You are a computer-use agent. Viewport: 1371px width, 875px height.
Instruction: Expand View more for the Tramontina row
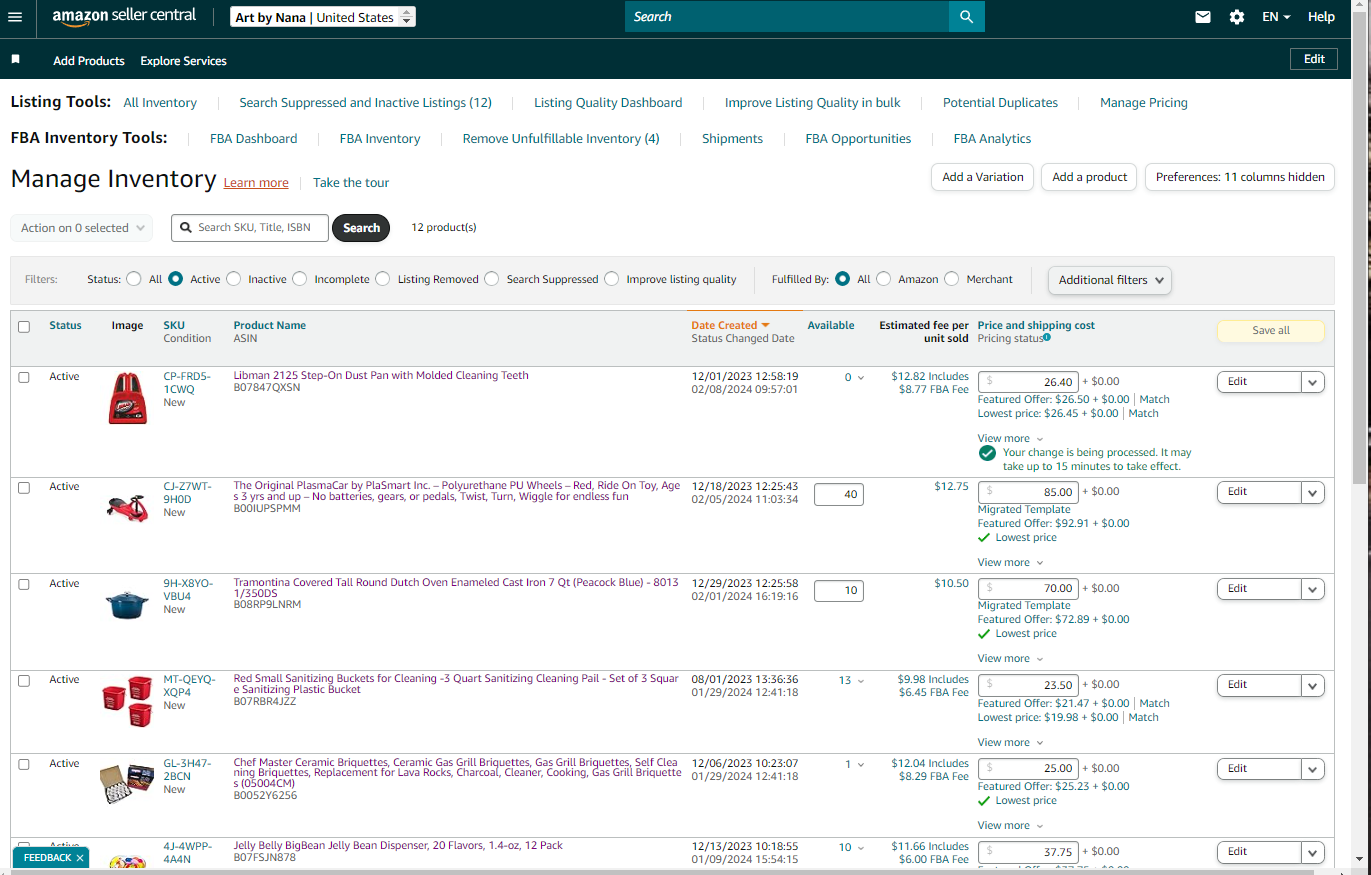[1010, 659]
